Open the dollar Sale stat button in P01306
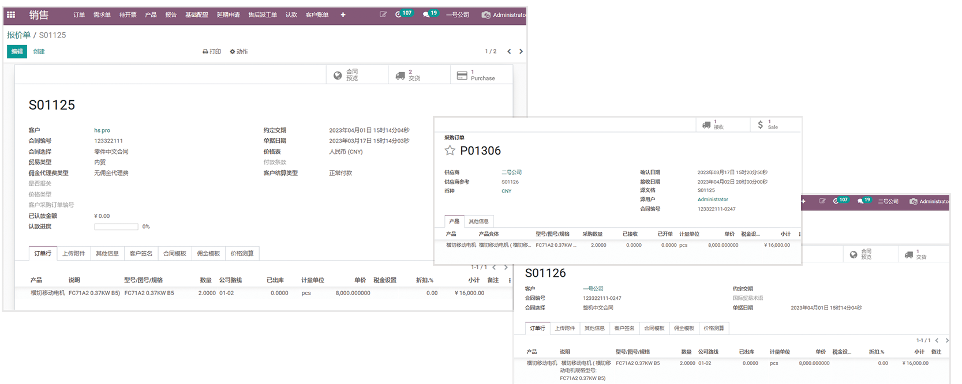962x384 pixels. pyautogui.click(x=775, y=125)
